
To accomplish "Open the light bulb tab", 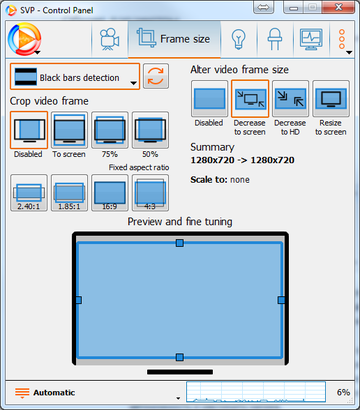I will [x=239, y=39].
